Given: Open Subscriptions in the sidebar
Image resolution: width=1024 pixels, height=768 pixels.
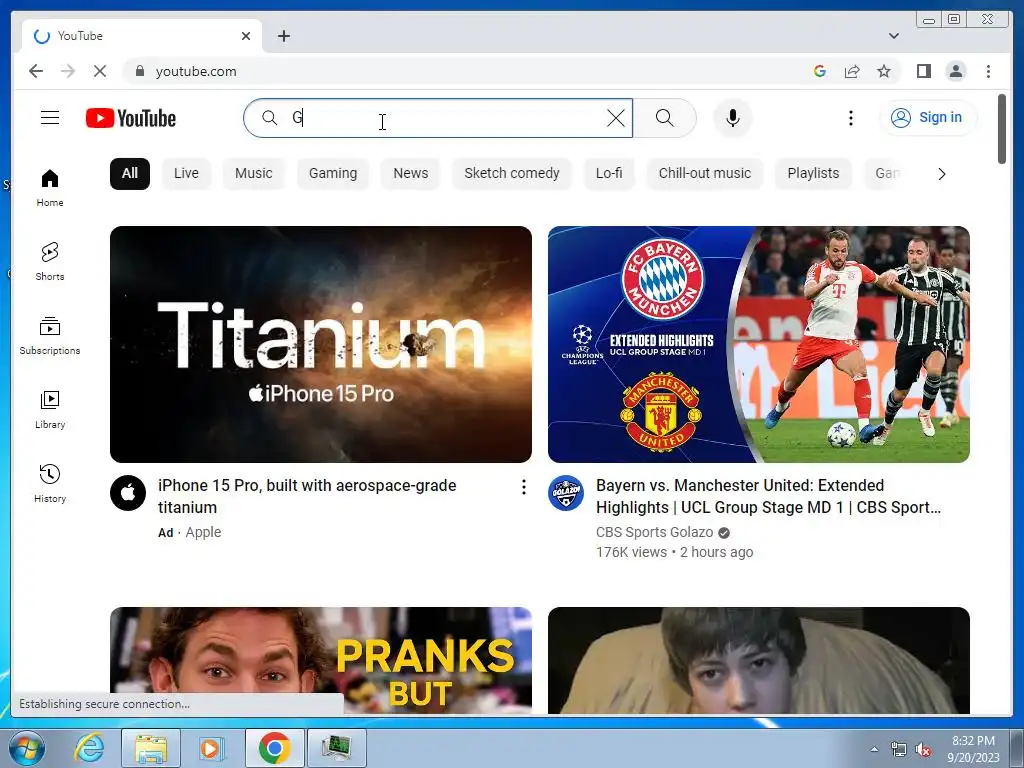Looking at the screenshot, I should [x=50, y=336].
